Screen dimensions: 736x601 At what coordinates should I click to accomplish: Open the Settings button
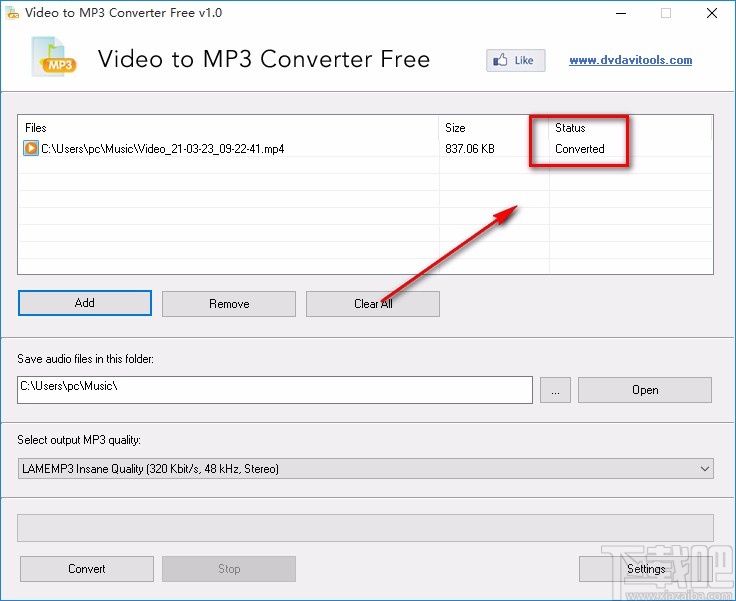tap(646, 569)
